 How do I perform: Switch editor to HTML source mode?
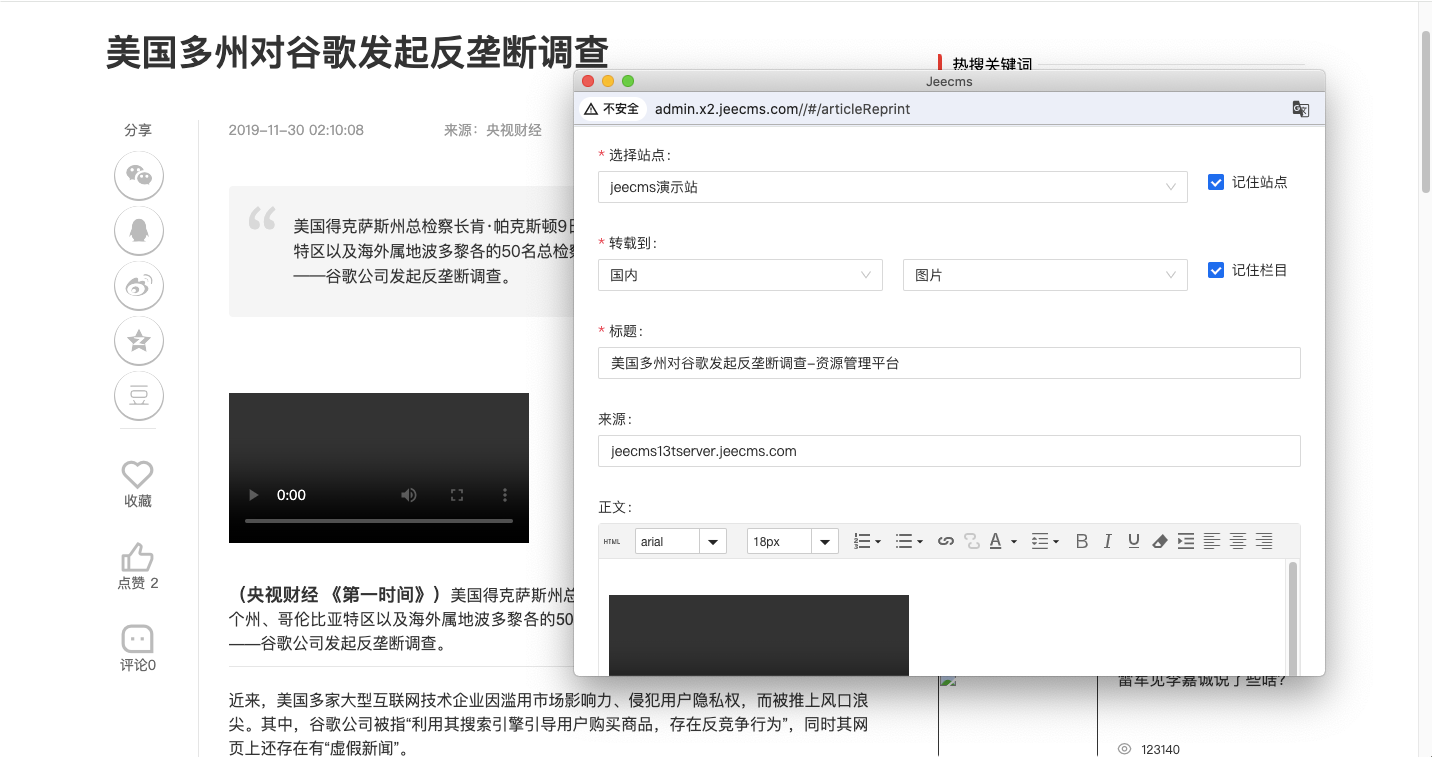click(612, 541)
